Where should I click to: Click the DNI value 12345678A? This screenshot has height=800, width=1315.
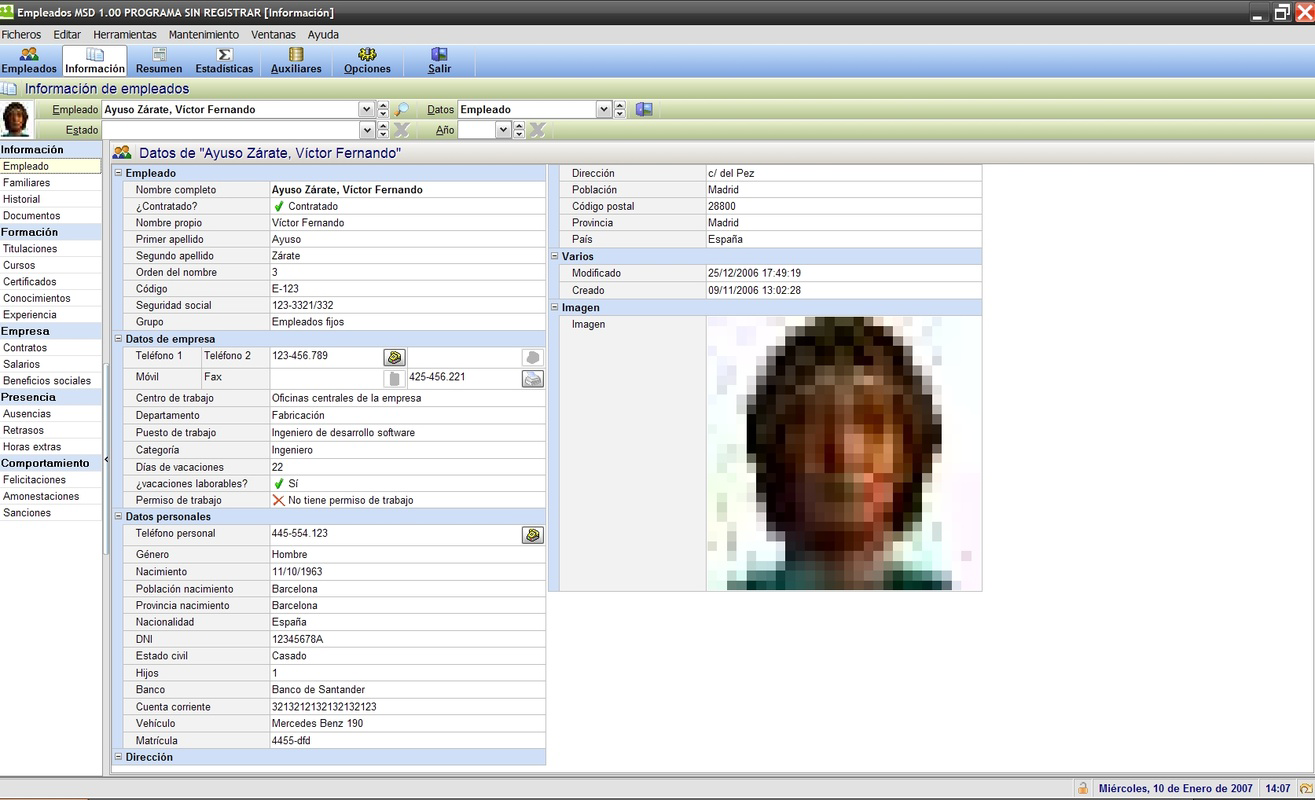[x=297, y=639]
